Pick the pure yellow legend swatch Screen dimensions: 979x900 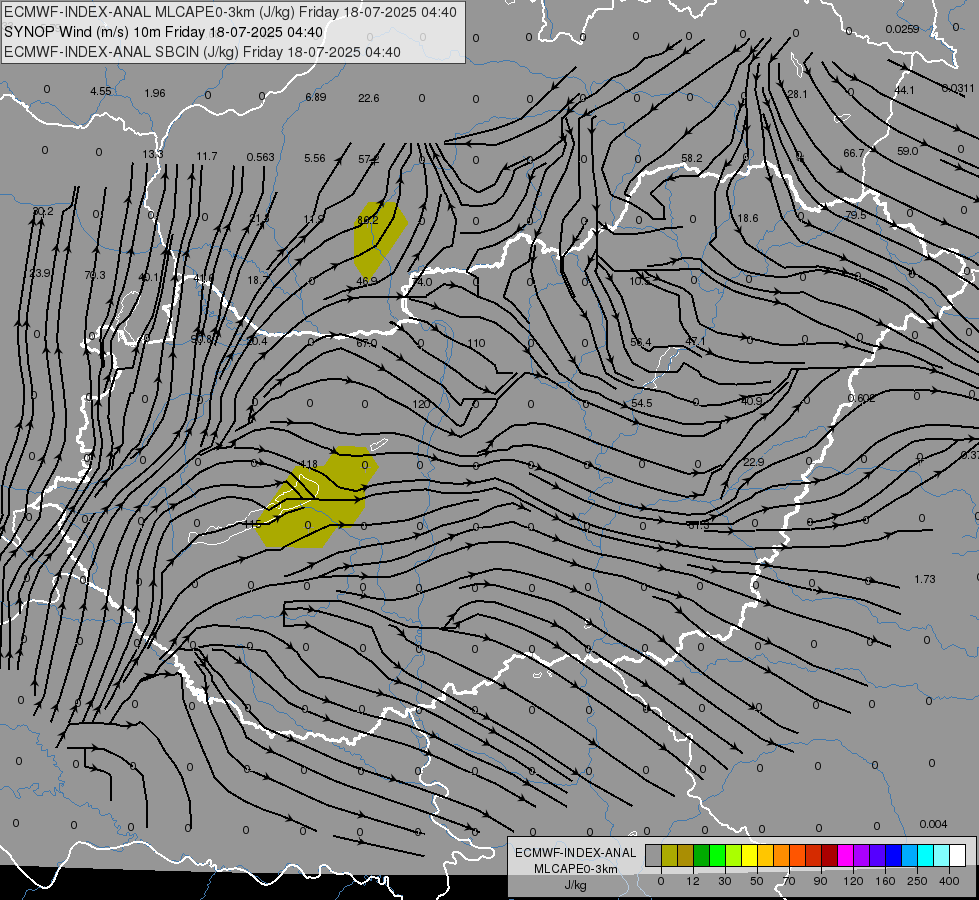[x=749, y=856]
